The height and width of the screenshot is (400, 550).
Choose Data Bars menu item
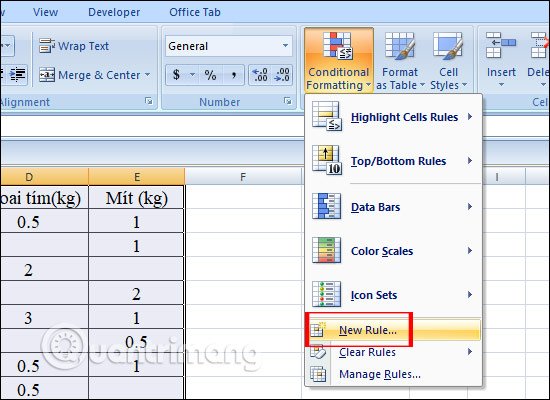tap(393, 207)
